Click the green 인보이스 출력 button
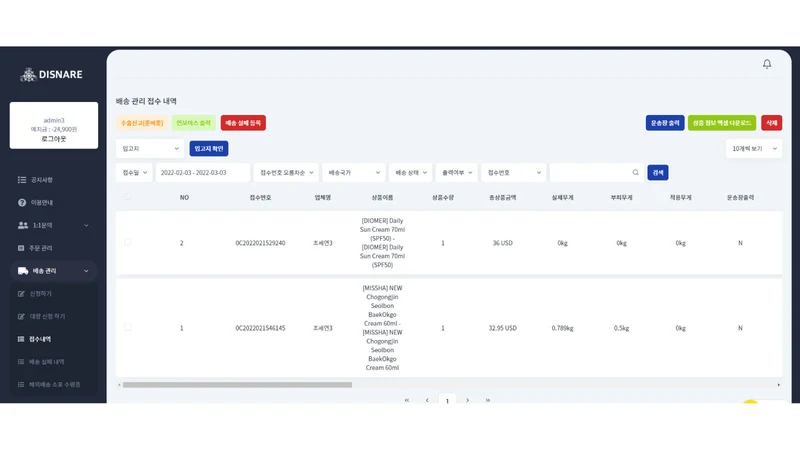 click(x=193, y=123)
